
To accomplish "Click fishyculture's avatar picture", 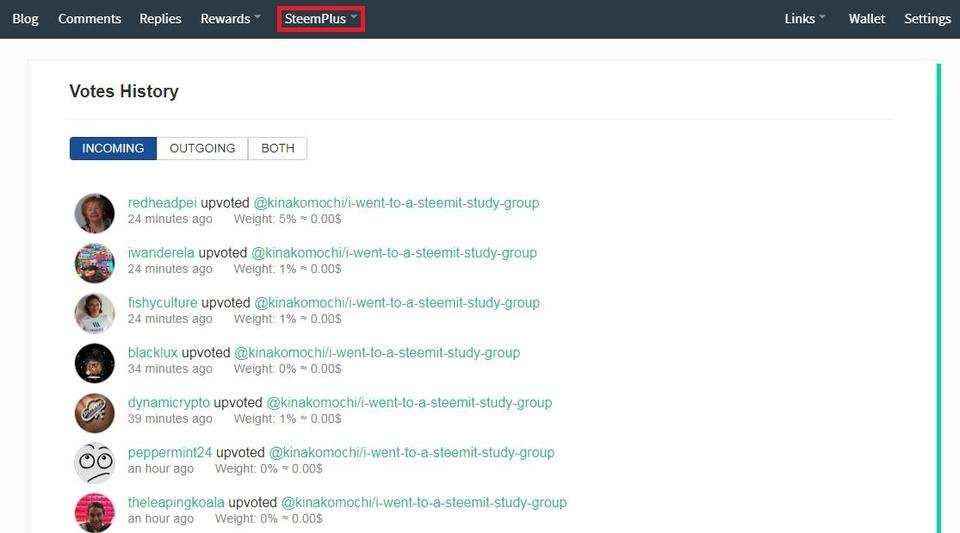I will pyautogui.click(x=94, y=313).
